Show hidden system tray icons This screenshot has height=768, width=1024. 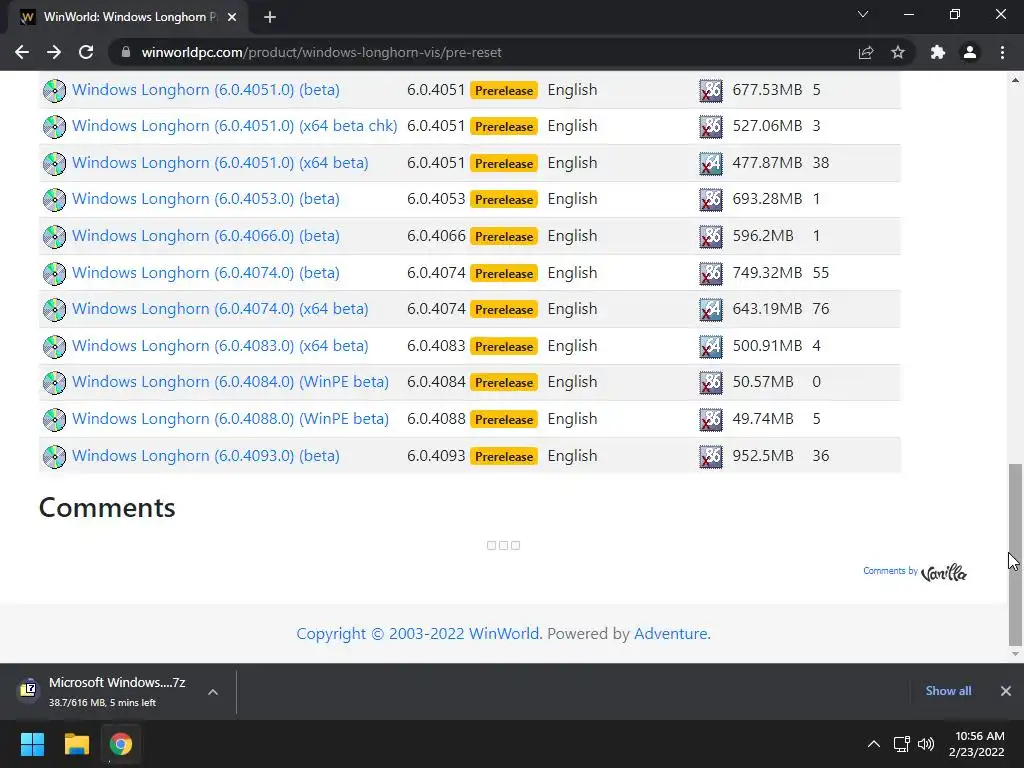coord(873,744)
